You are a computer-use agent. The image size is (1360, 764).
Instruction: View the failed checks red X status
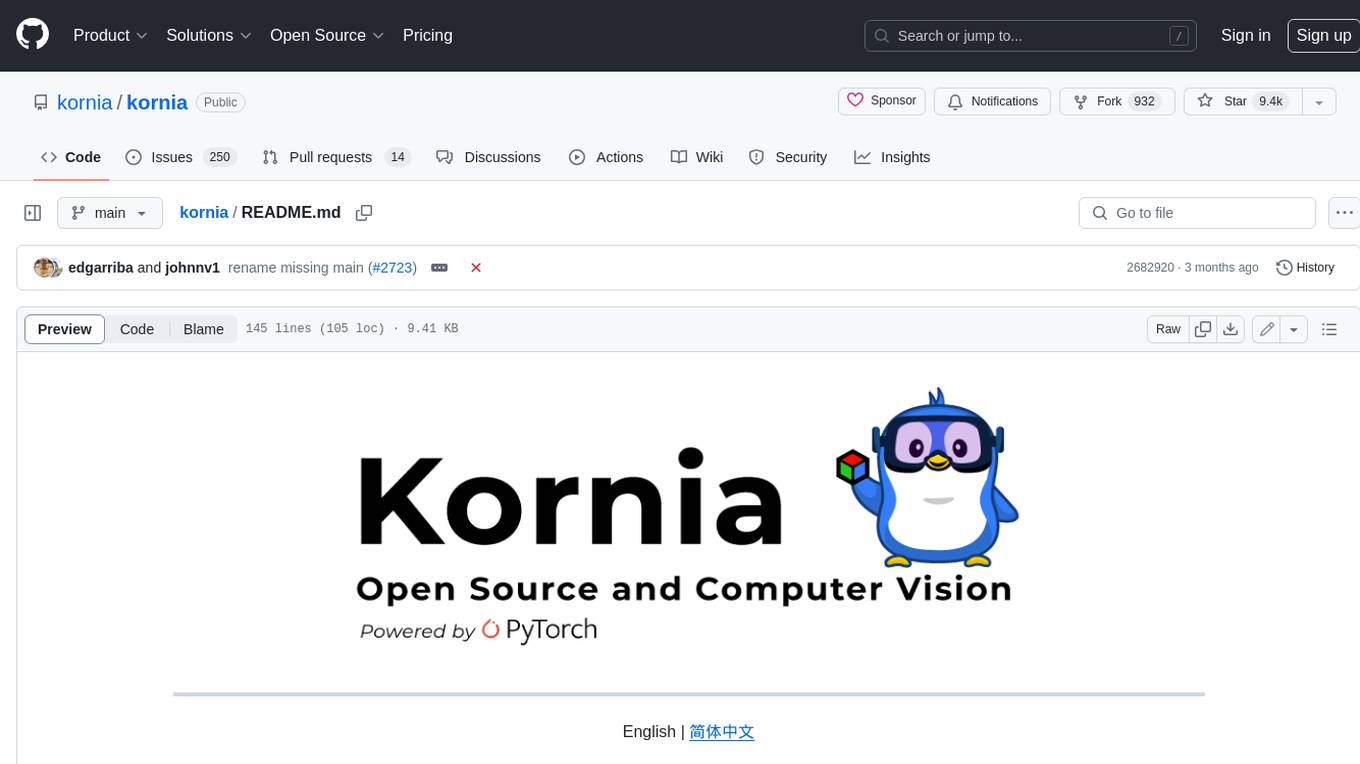coord(476,267)
